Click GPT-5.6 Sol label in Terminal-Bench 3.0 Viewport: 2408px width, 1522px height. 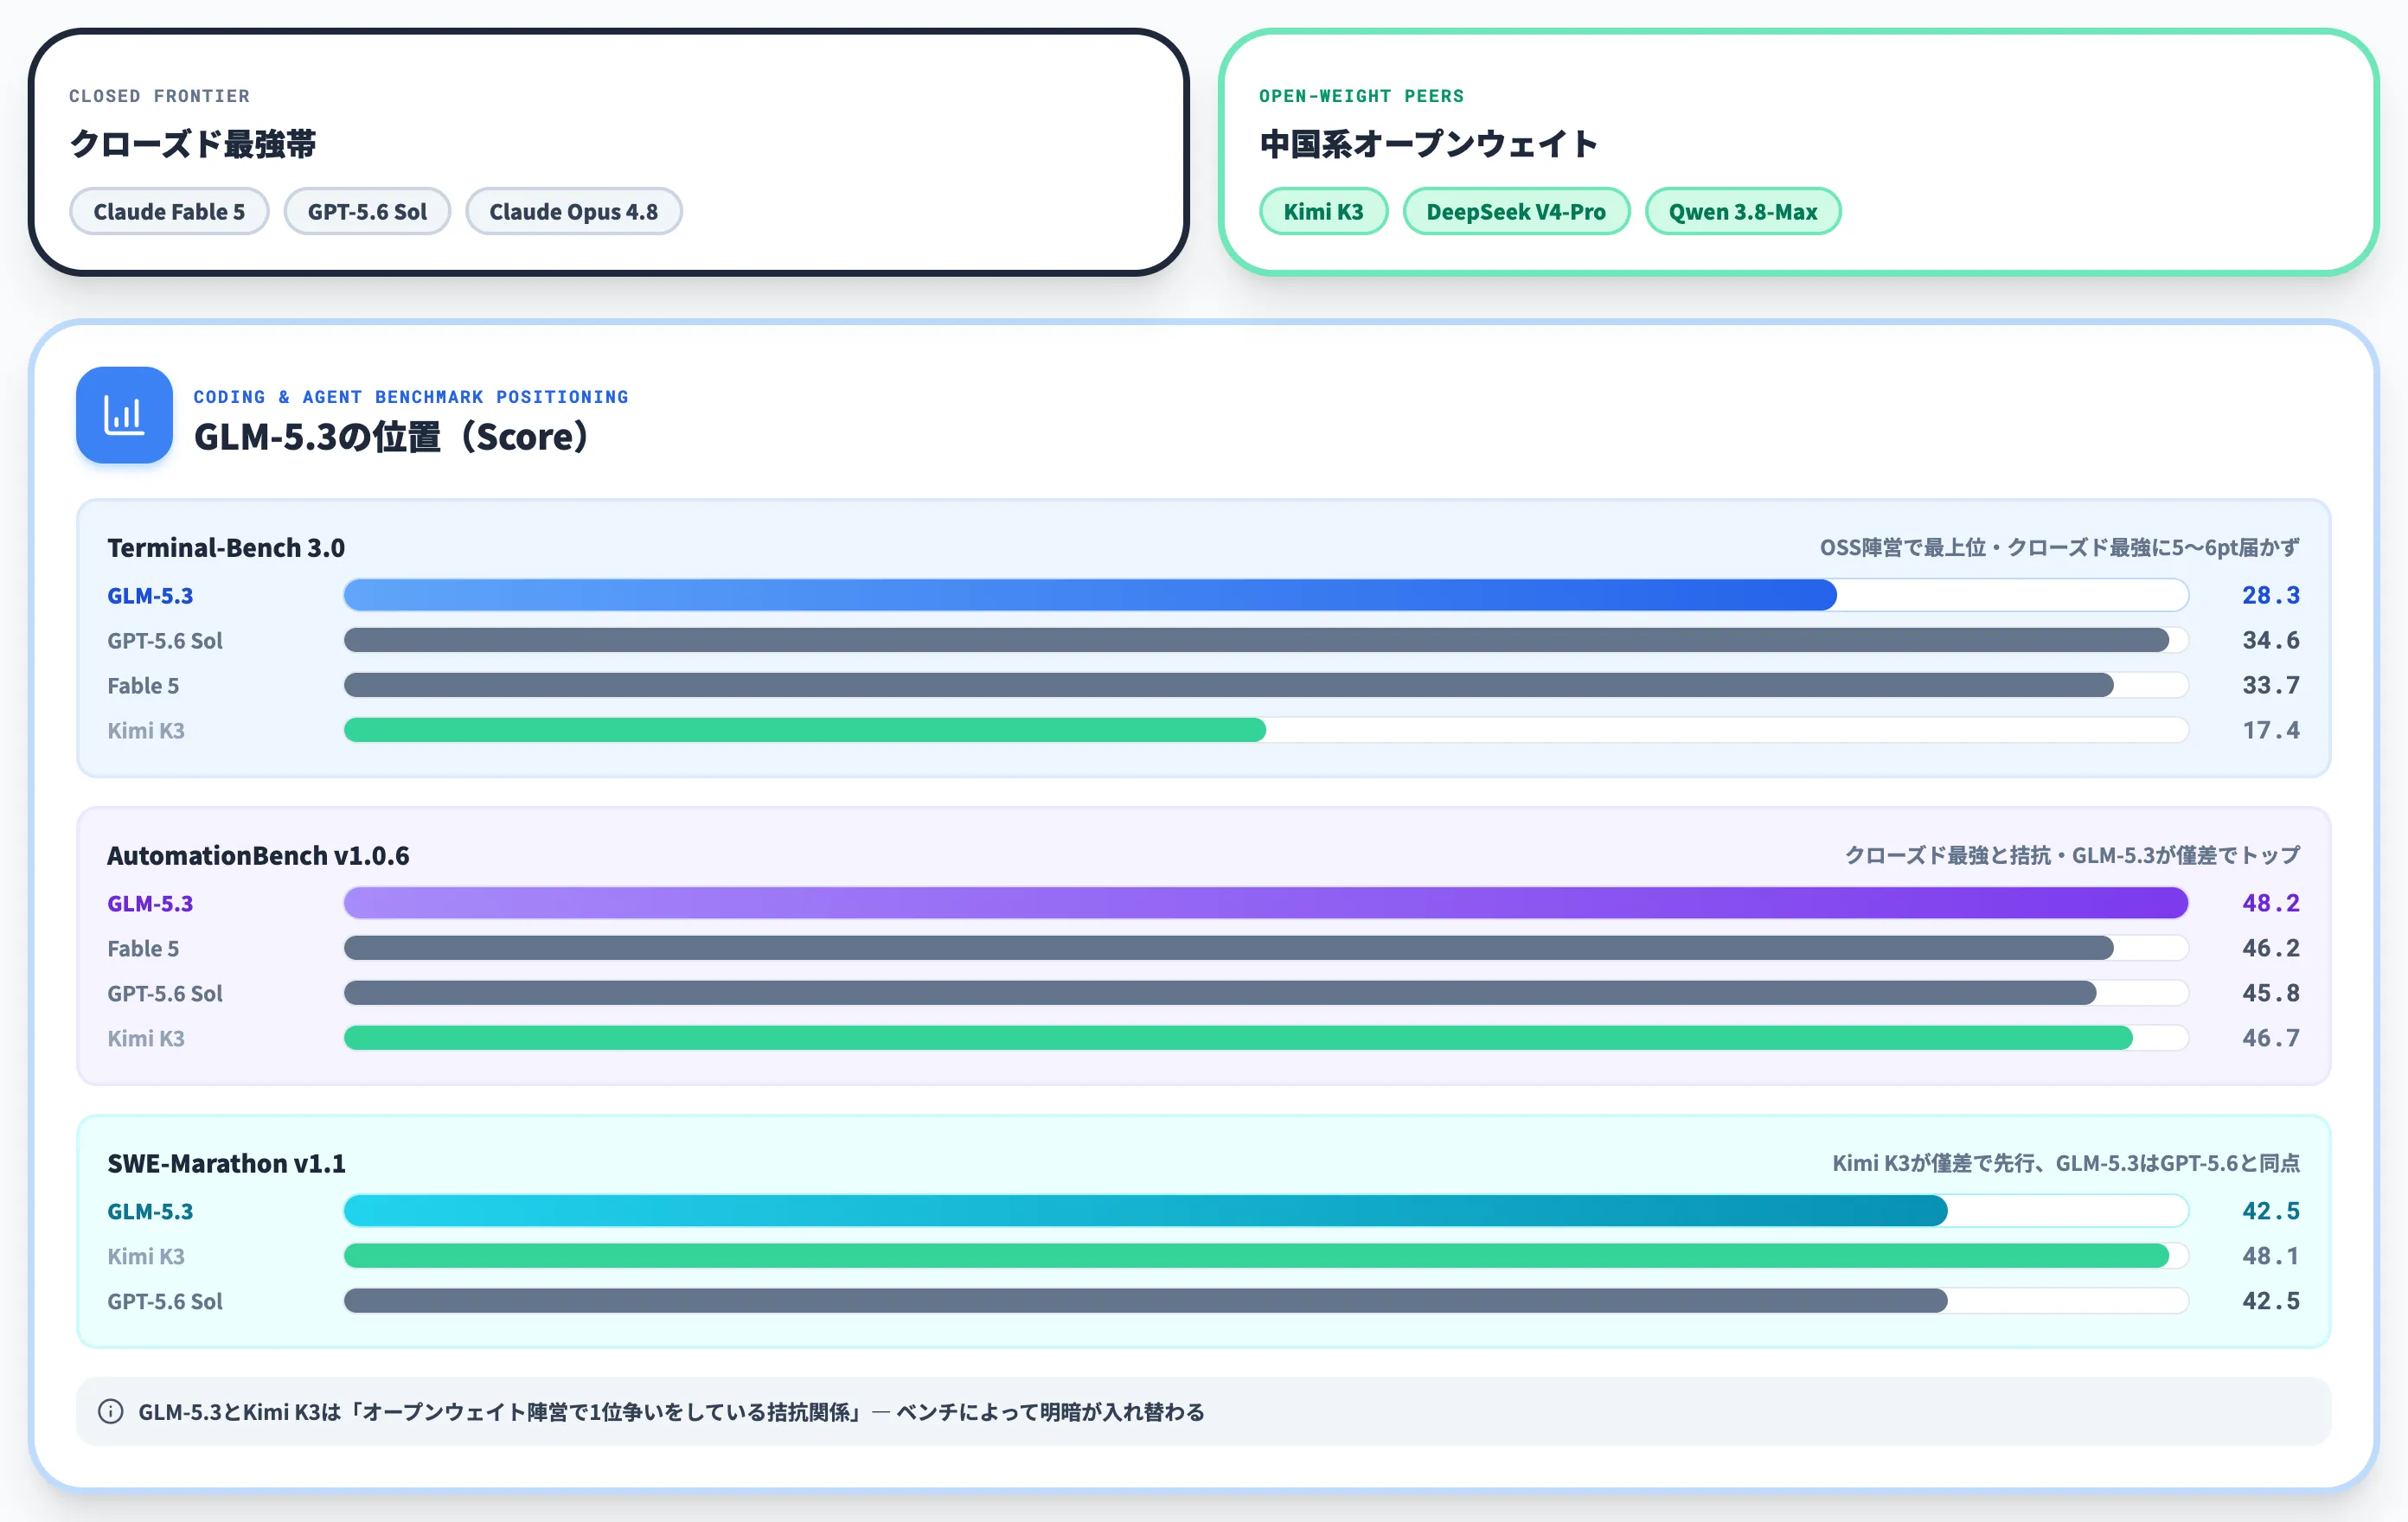coord(165,640)
